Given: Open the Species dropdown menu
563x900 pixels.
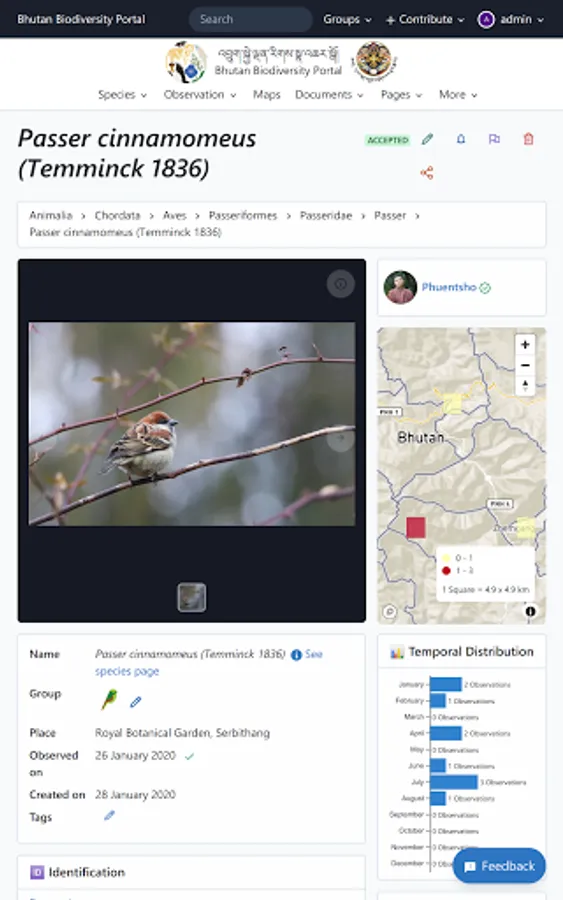Looking at the screenshot, I should pos(122,95).
